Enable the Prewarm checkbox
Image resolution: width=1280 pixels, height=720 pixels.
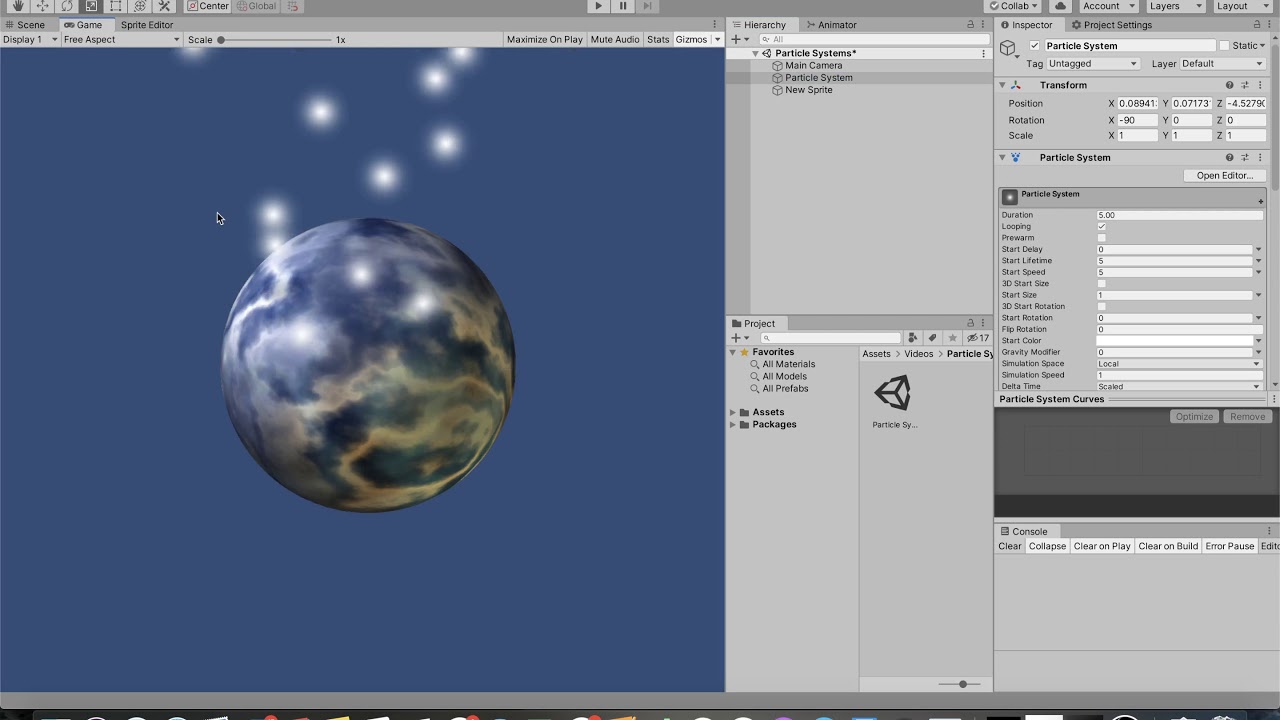click(1102, 238)
